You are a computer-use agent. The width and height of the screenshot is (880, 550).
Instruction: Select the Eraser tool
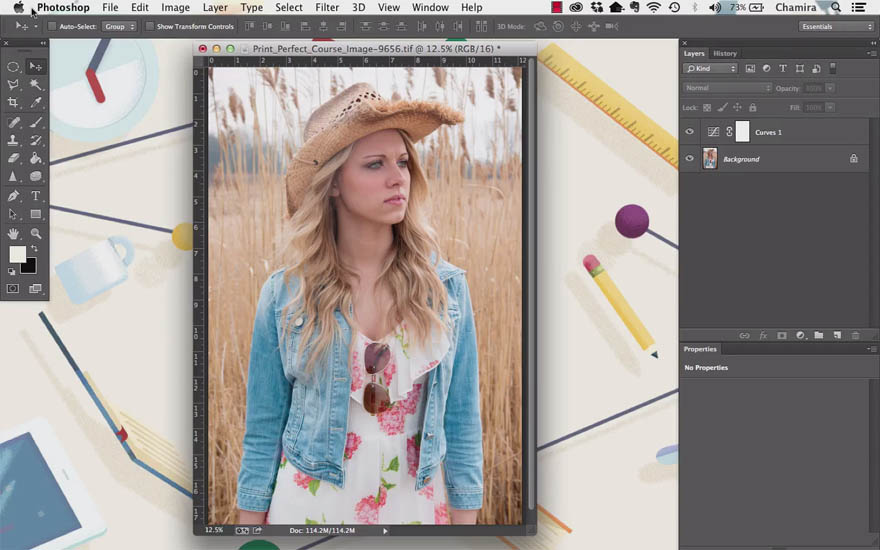click(x=13, y=158)
